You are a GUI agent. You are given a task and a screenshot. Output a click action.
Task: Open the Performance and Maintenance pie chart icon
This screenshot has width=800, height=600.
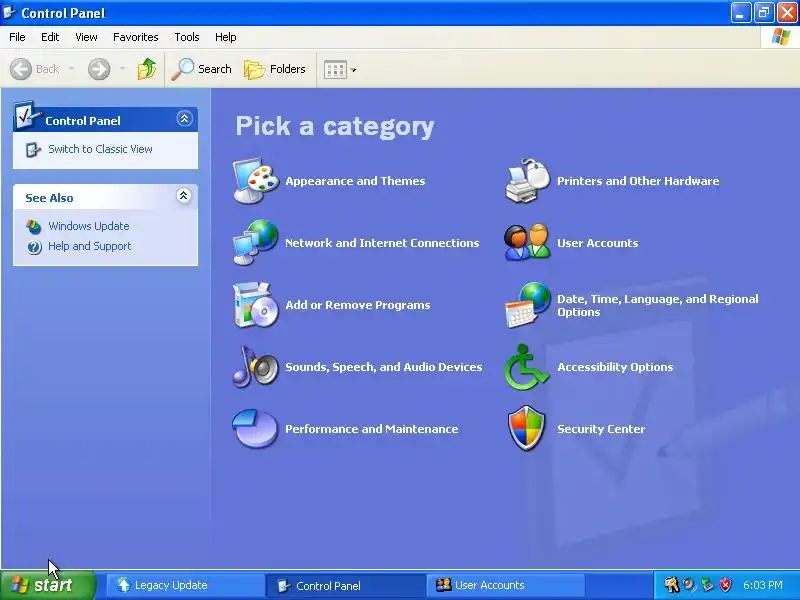pyautogui.click(x=256, y=429)
